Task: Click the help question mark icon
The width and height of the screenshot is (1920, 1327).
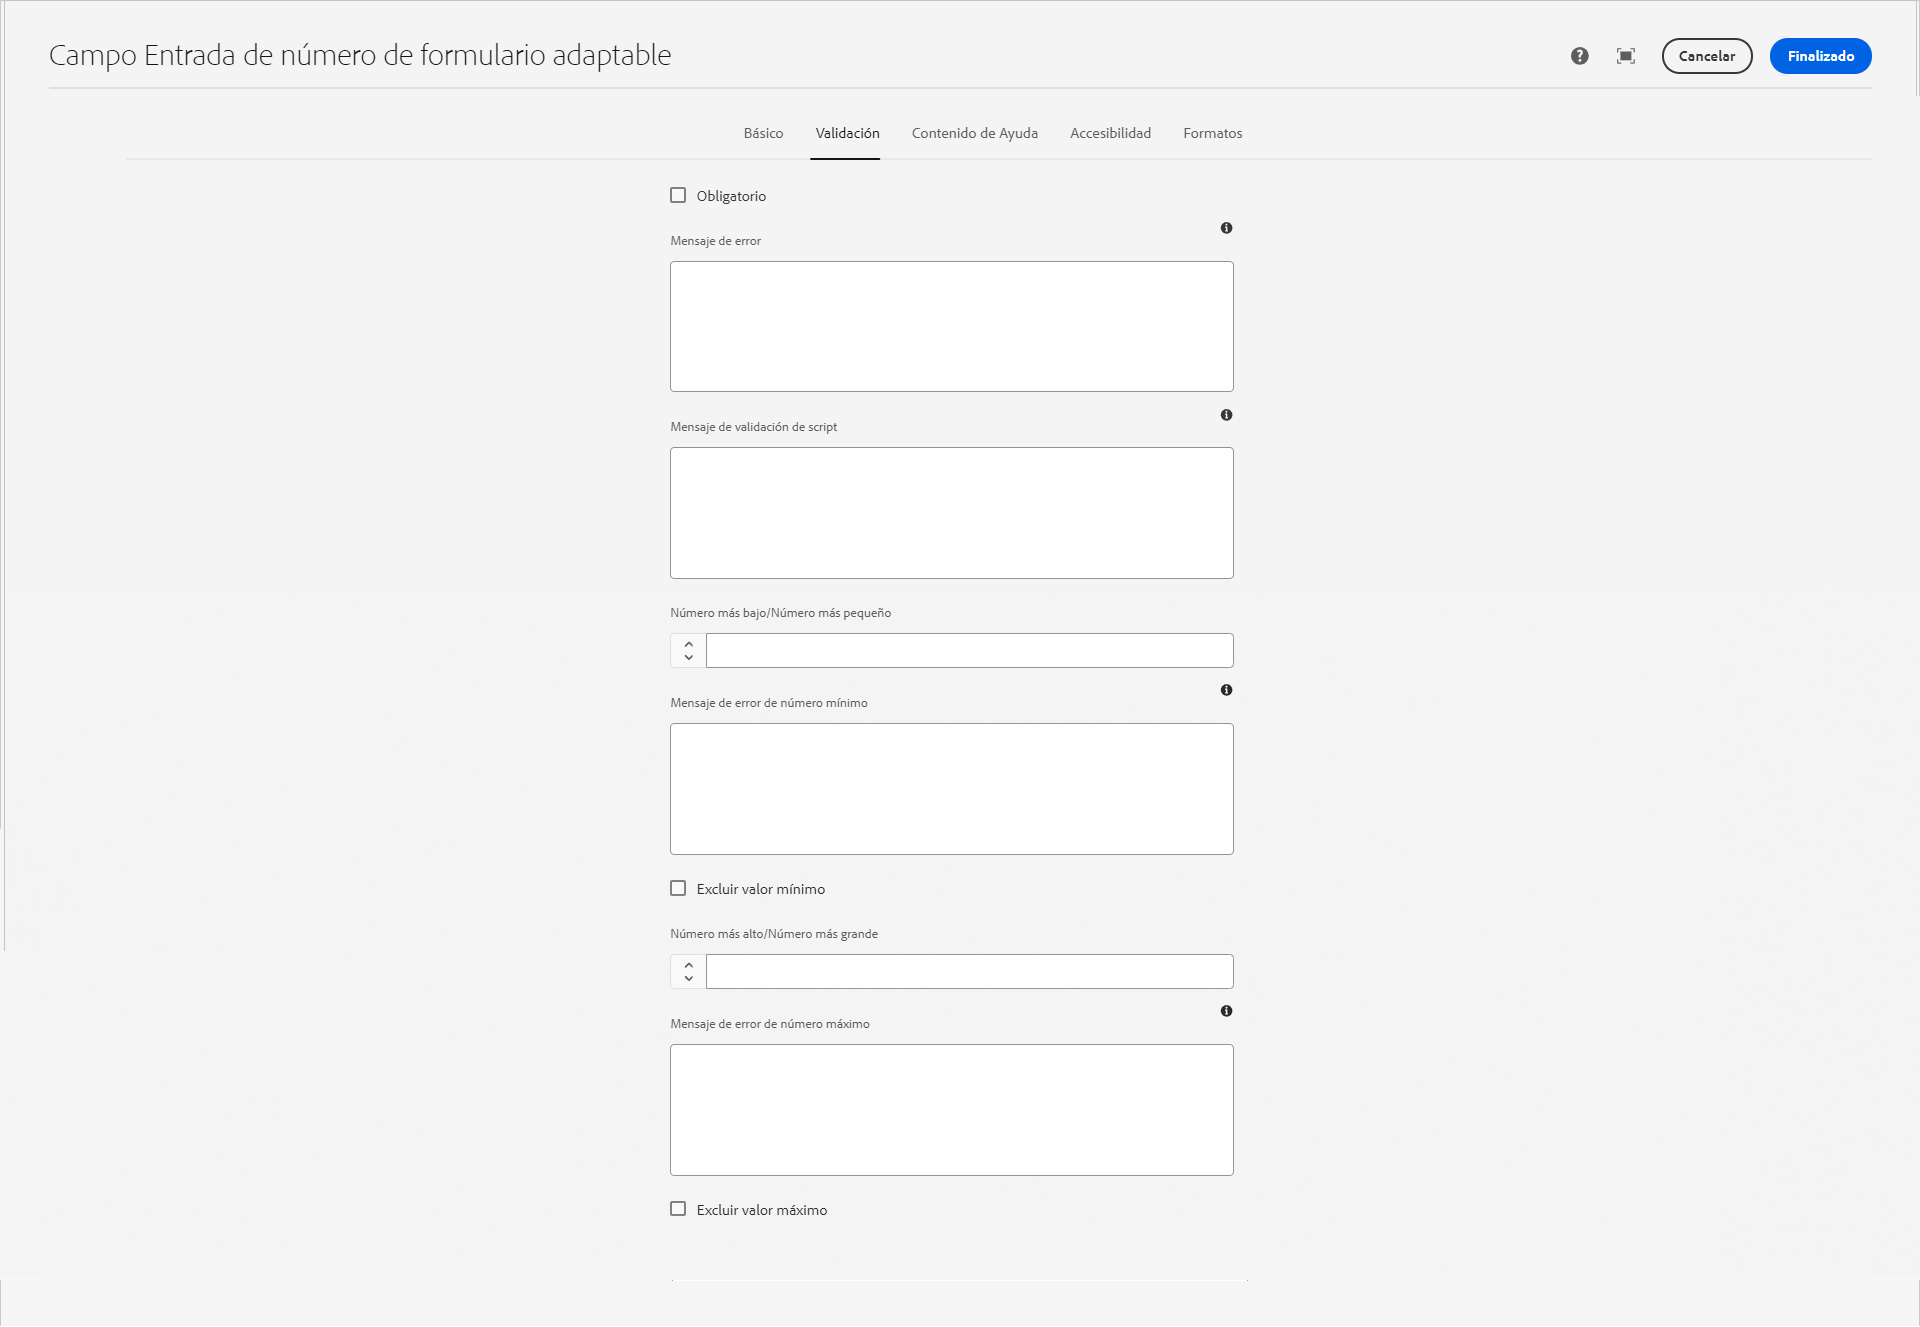Action: click(1579, 56)
